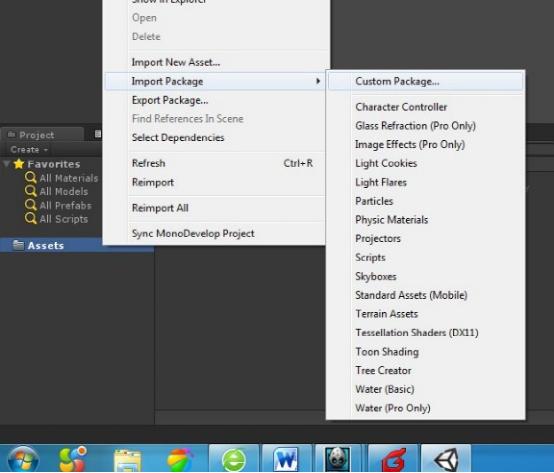Click the Favorites heading
This screenshot has height=473, width=554.
point(54,164)
